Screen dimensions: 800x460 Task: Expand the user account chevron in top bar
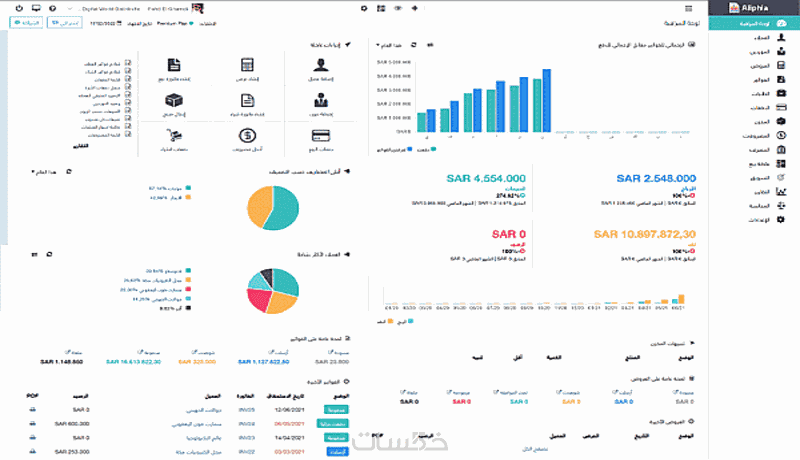tap(70, 9)
